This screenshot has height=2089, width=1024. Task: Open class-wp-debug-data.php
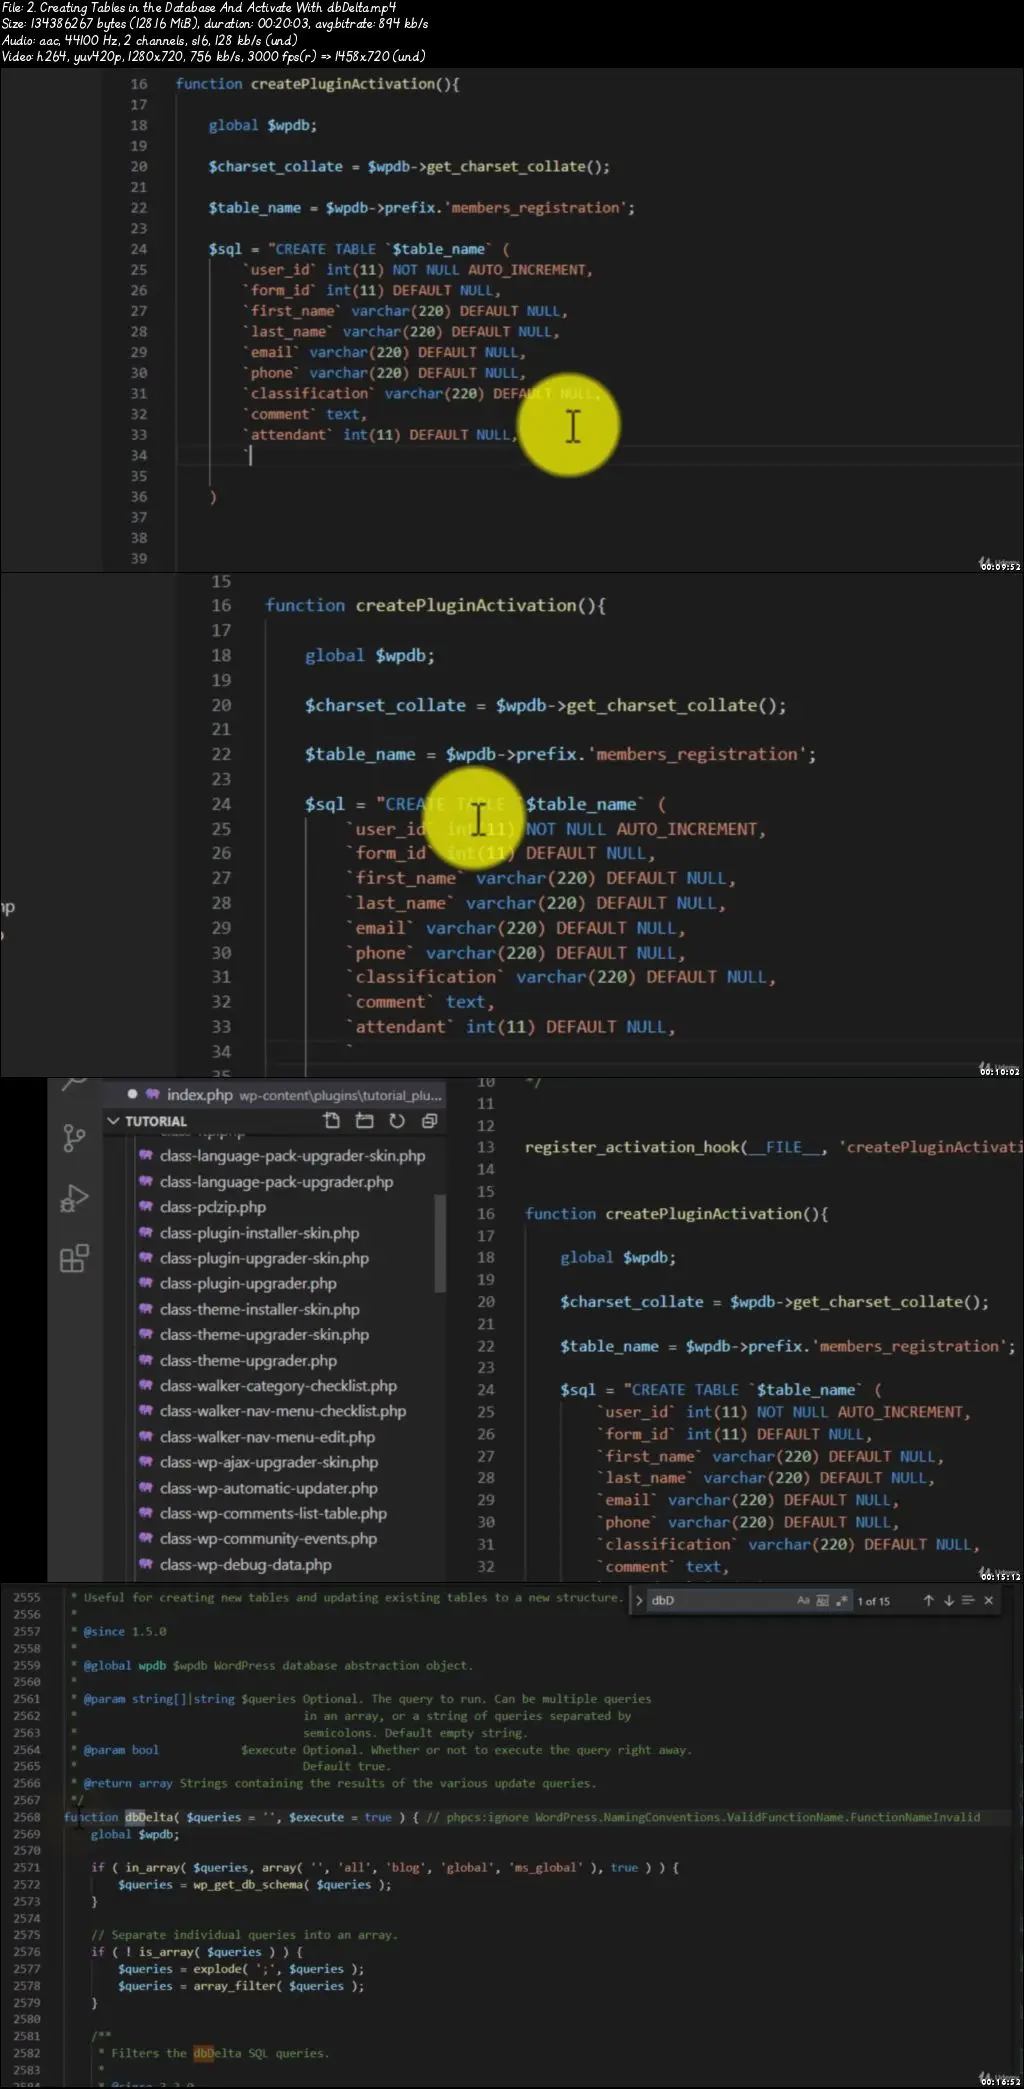pyautogui.click(x=245, y=1565)
